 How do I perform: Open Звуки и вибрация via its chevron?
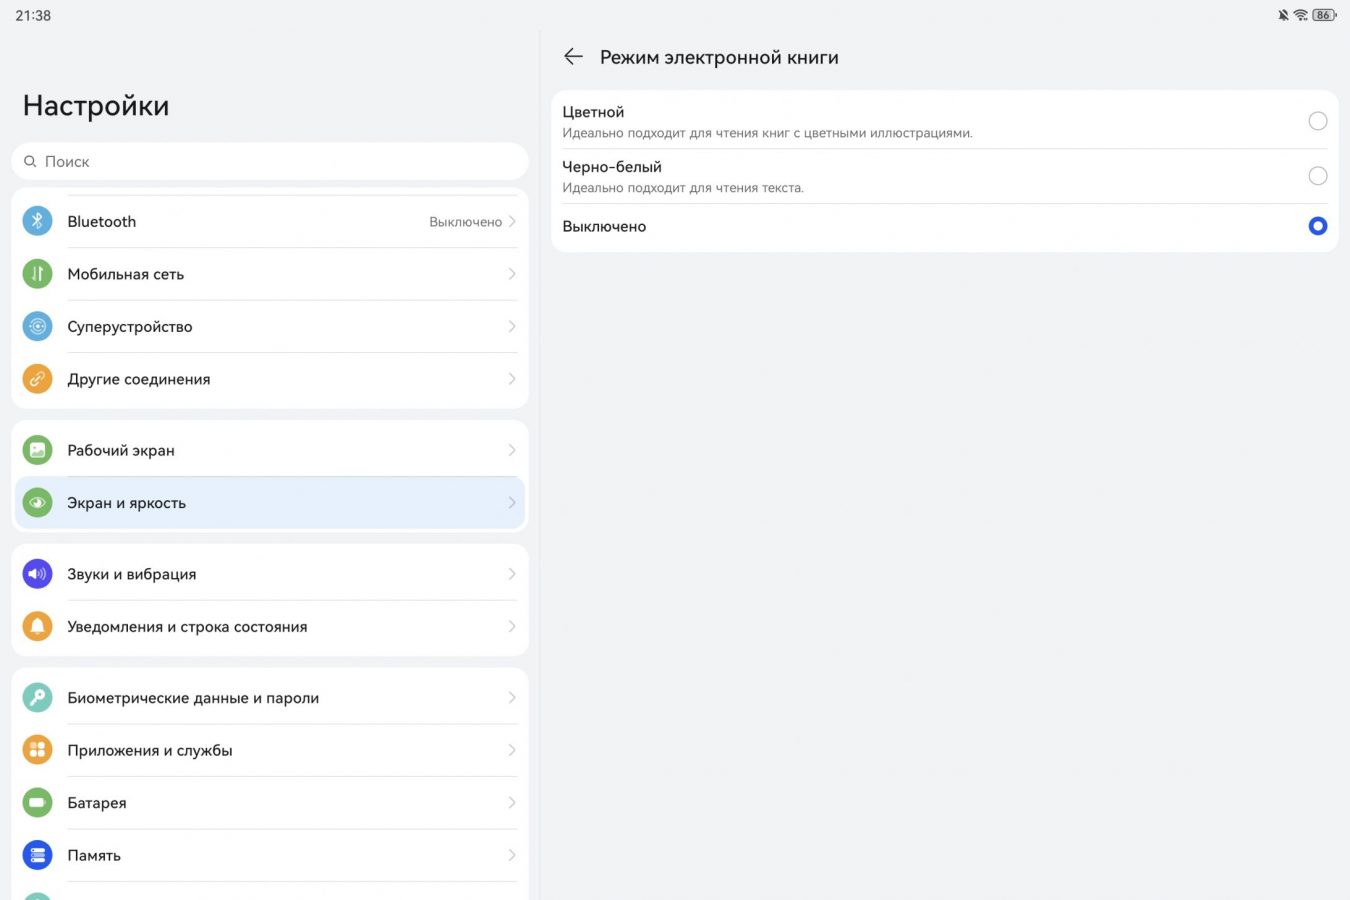512,574
